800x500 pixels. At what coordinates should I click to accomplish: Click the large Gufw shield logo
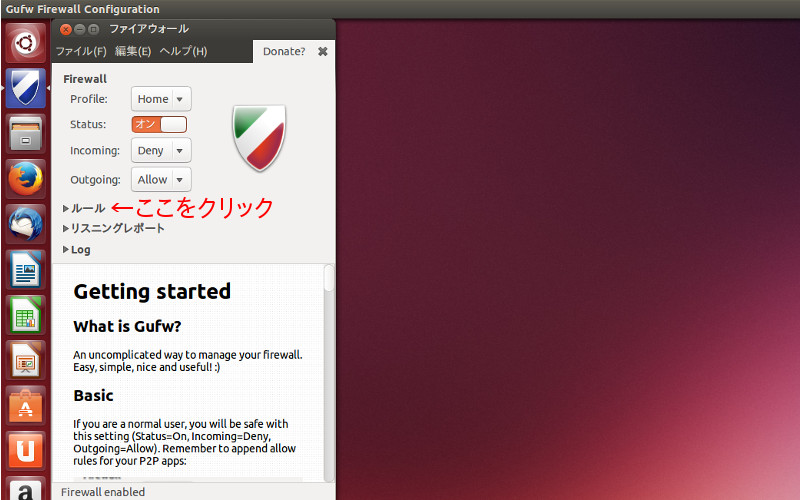point(259,138)
